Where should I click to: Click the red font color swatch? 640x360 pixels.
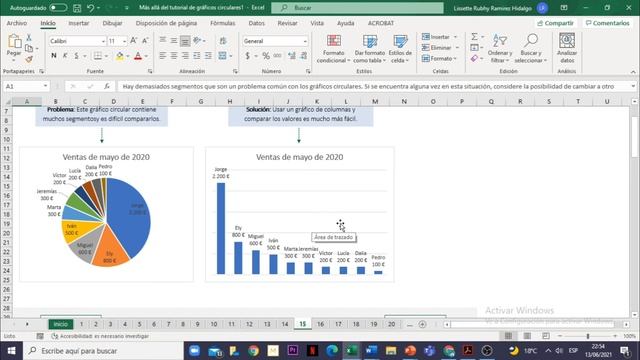click(x=138, y=56)
